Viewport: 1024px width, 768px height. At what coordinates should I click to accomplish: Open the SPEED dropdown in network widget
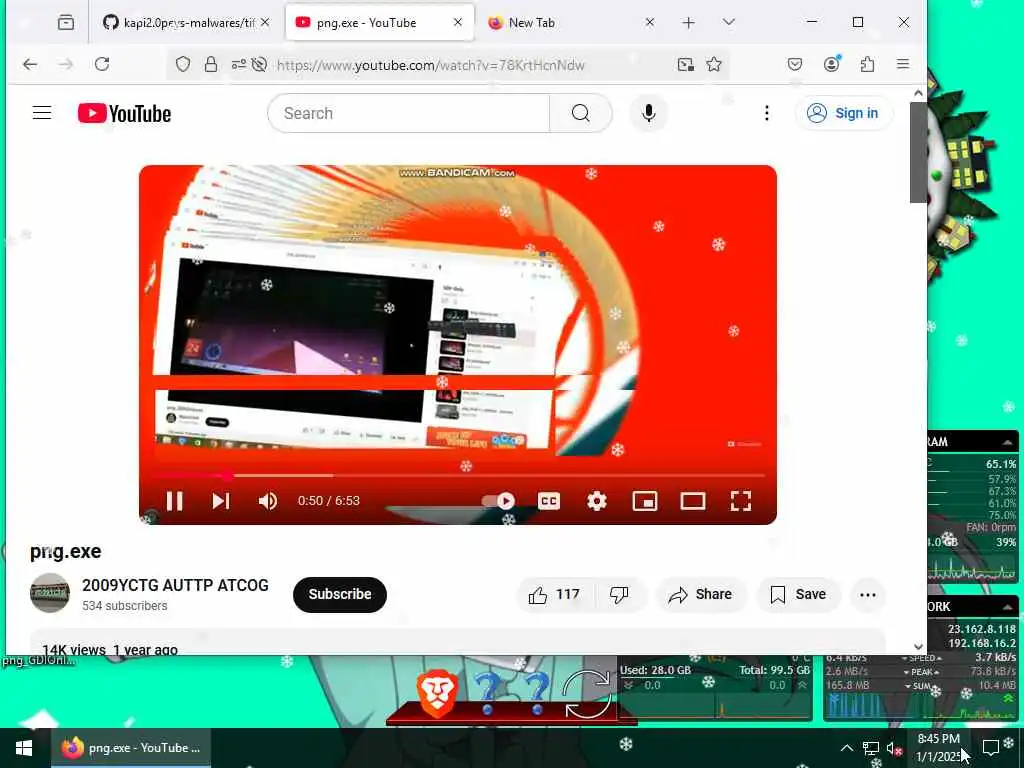pyautogui.click(x=921, y=658)
